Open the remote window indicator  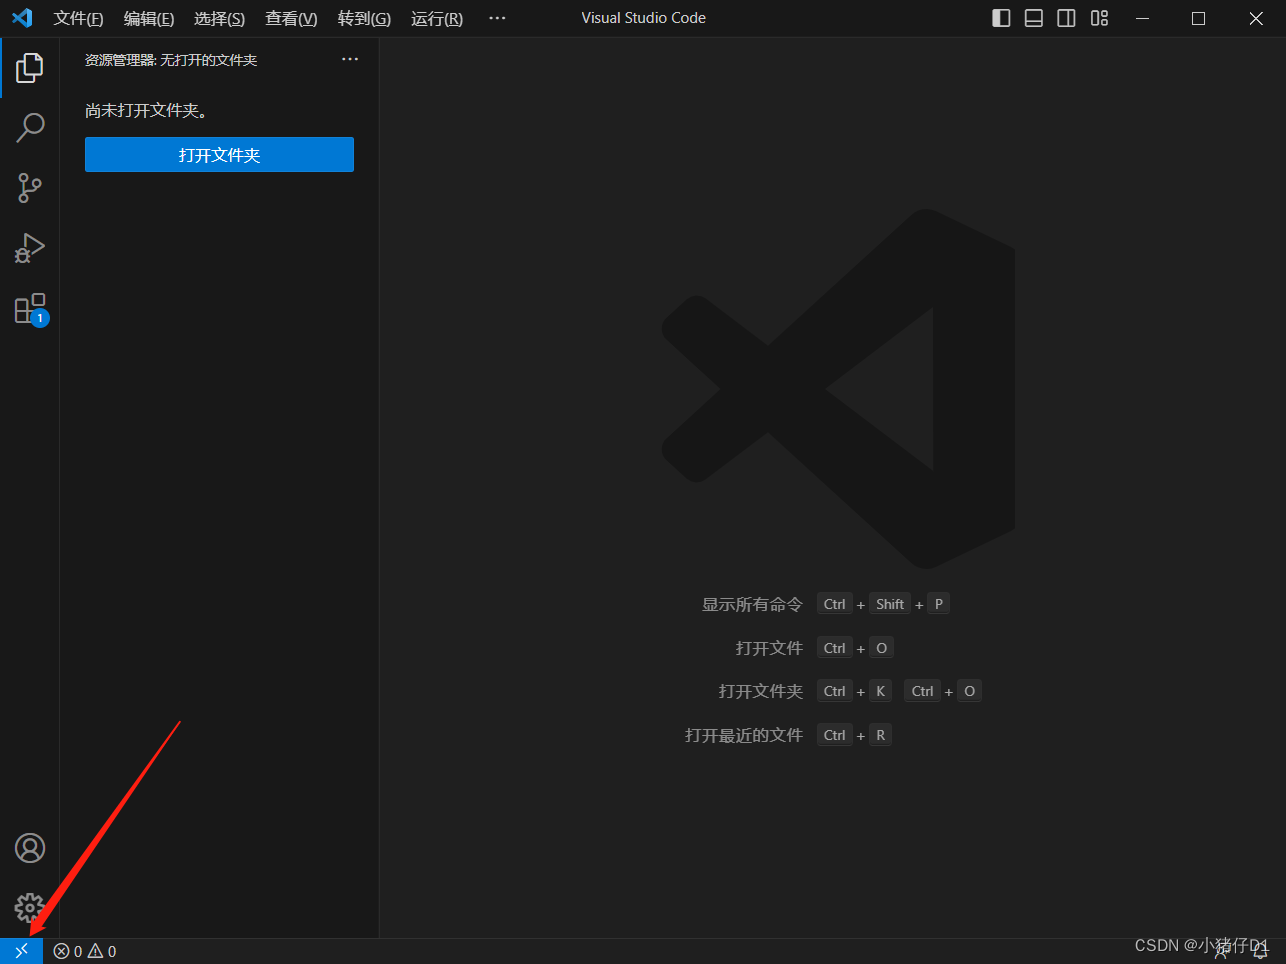coord(21,951)
